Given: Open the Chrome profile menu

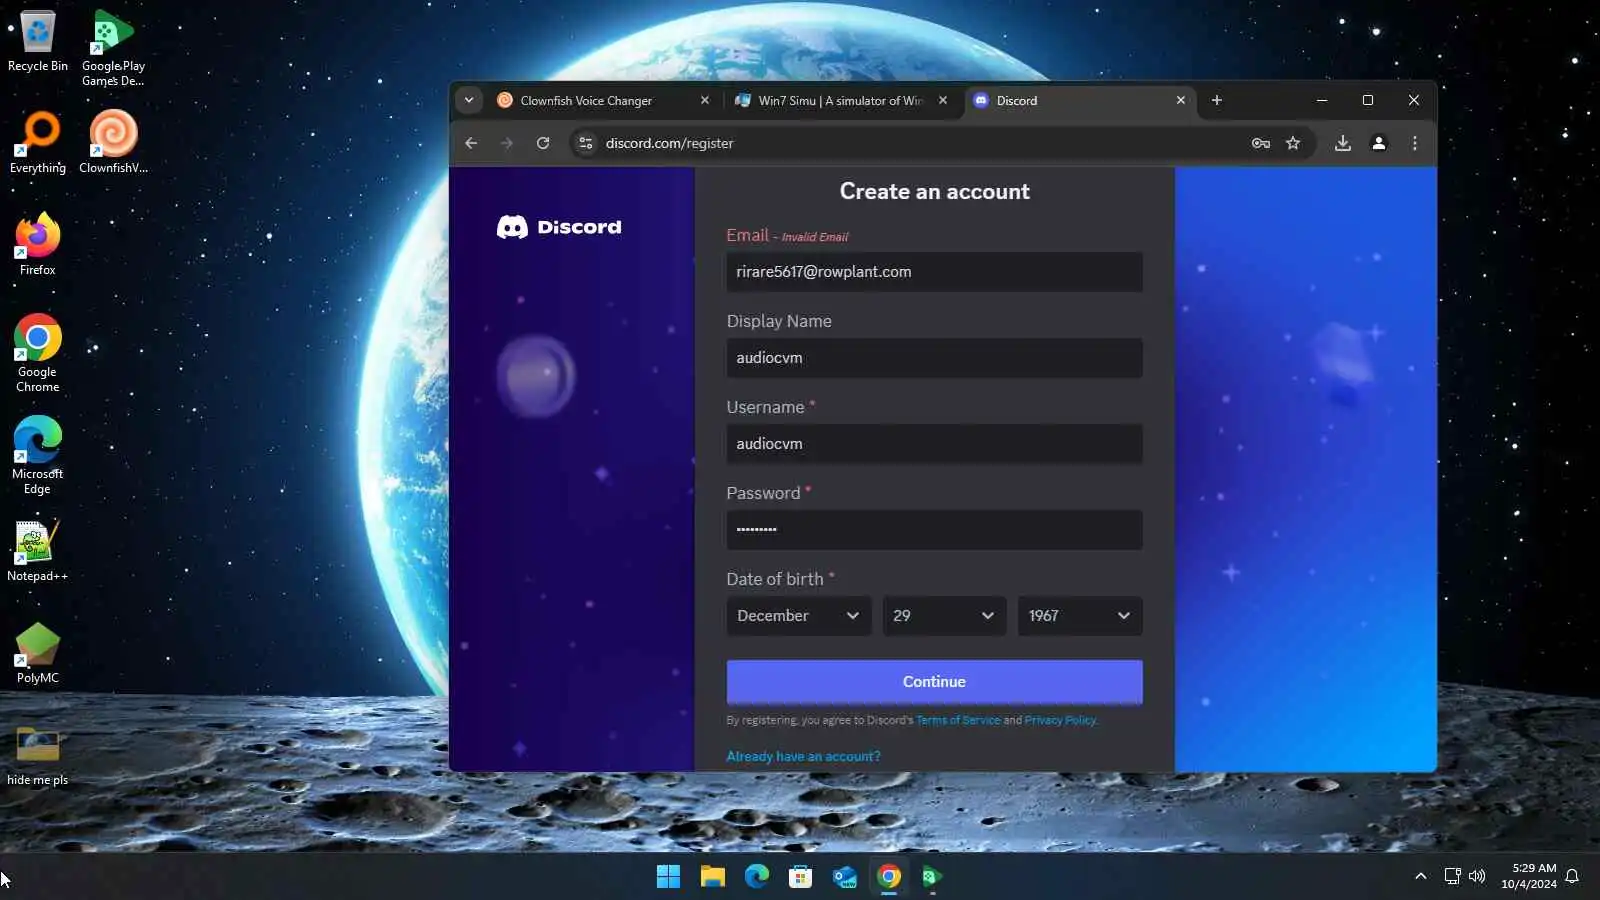Looking at the screenshot, I should pyautogui.click(x=1379, y=143).
